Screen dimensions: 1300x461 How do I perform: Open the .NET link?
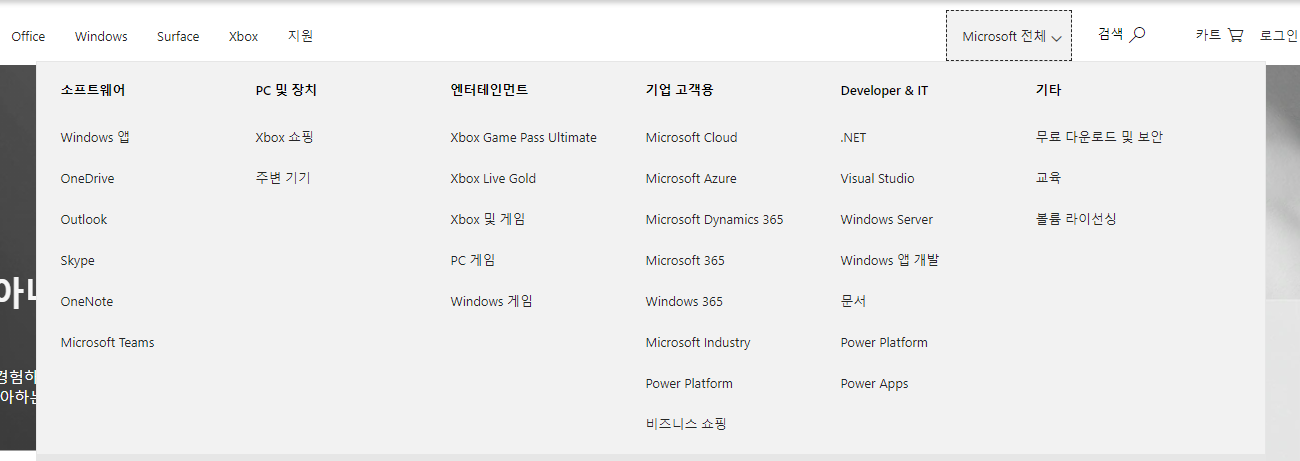(x=853, y=137)
